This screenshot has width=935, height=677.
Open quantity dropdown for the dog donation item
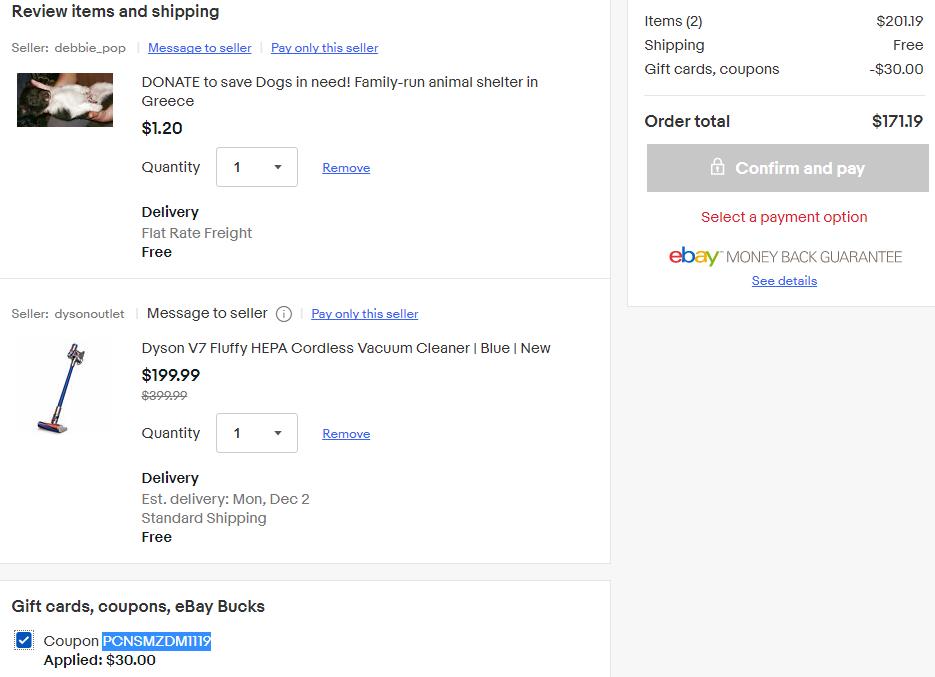(x=256, y=167)
